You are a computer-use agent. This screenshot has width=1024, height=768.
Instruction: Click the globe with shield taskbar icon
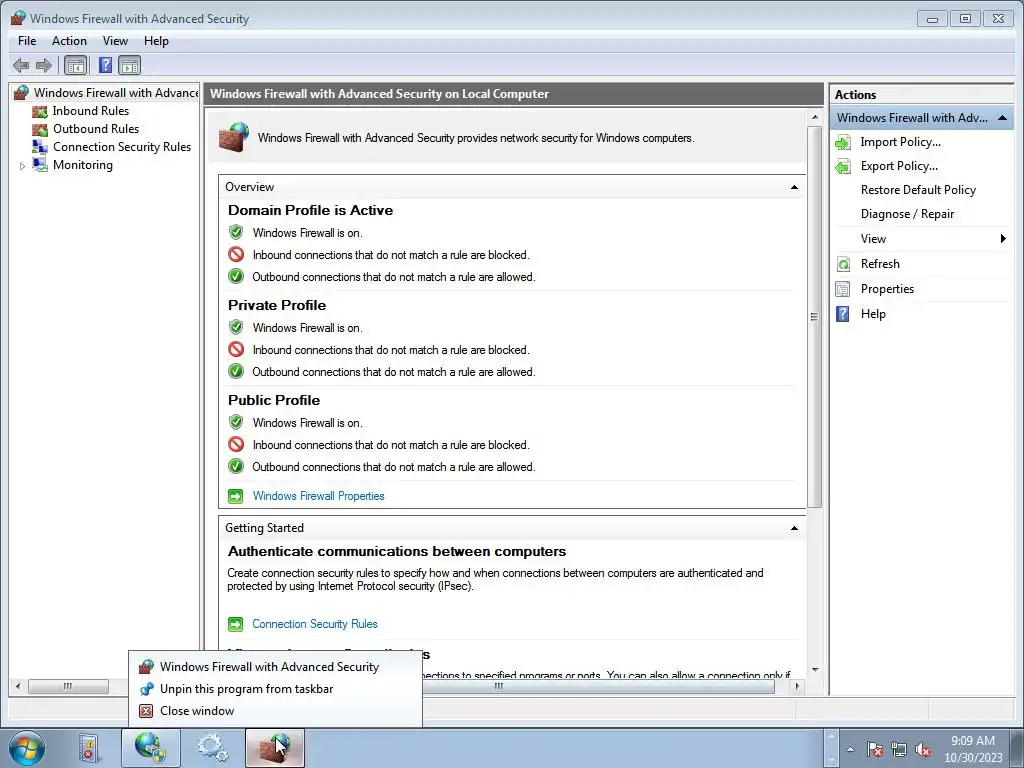[x=151, y=748]
